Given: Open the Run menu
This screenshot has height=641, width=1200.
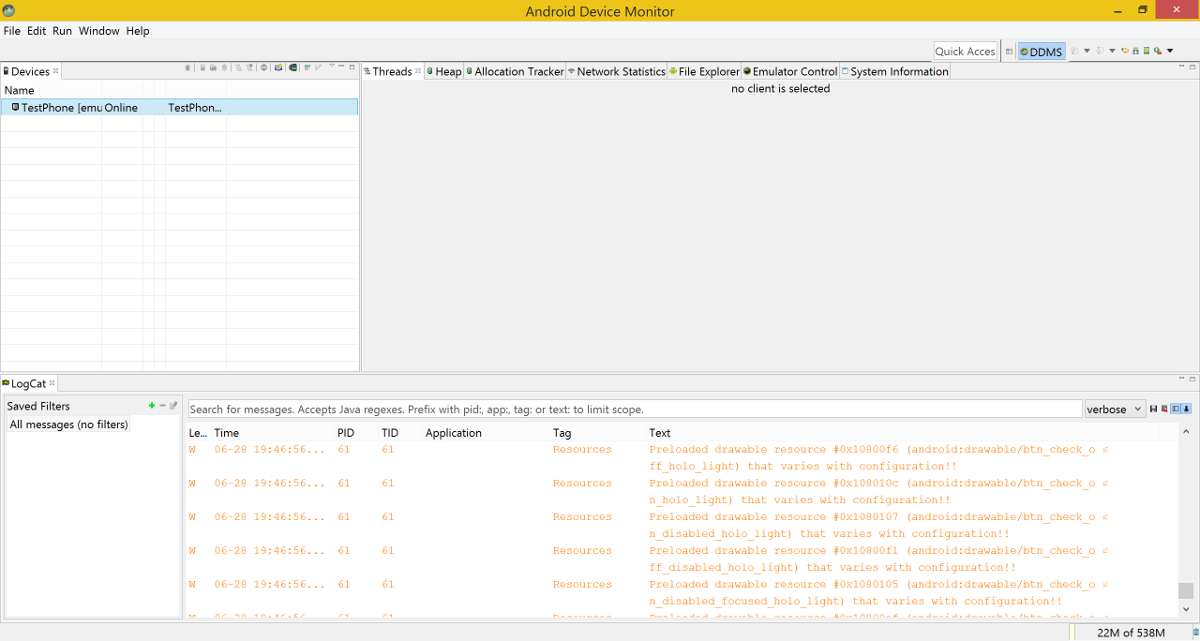Looking at the screenshot, I should (62, 31).
